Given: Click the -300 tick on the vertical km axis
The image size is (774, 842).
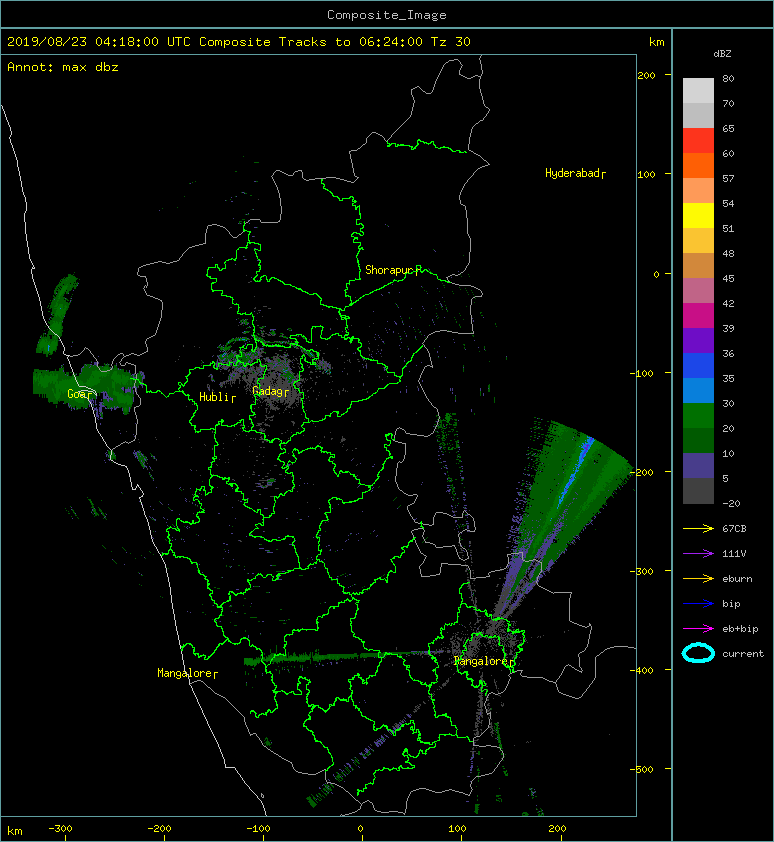Looking at the screenshot, I should tap(642, 571).
